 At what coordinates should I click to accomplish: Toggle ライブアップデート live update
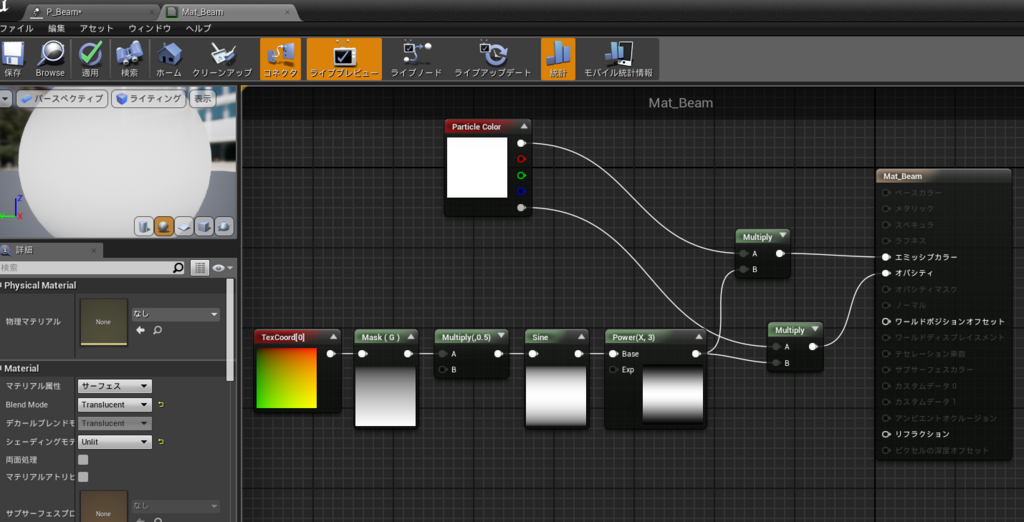[493, 59]
